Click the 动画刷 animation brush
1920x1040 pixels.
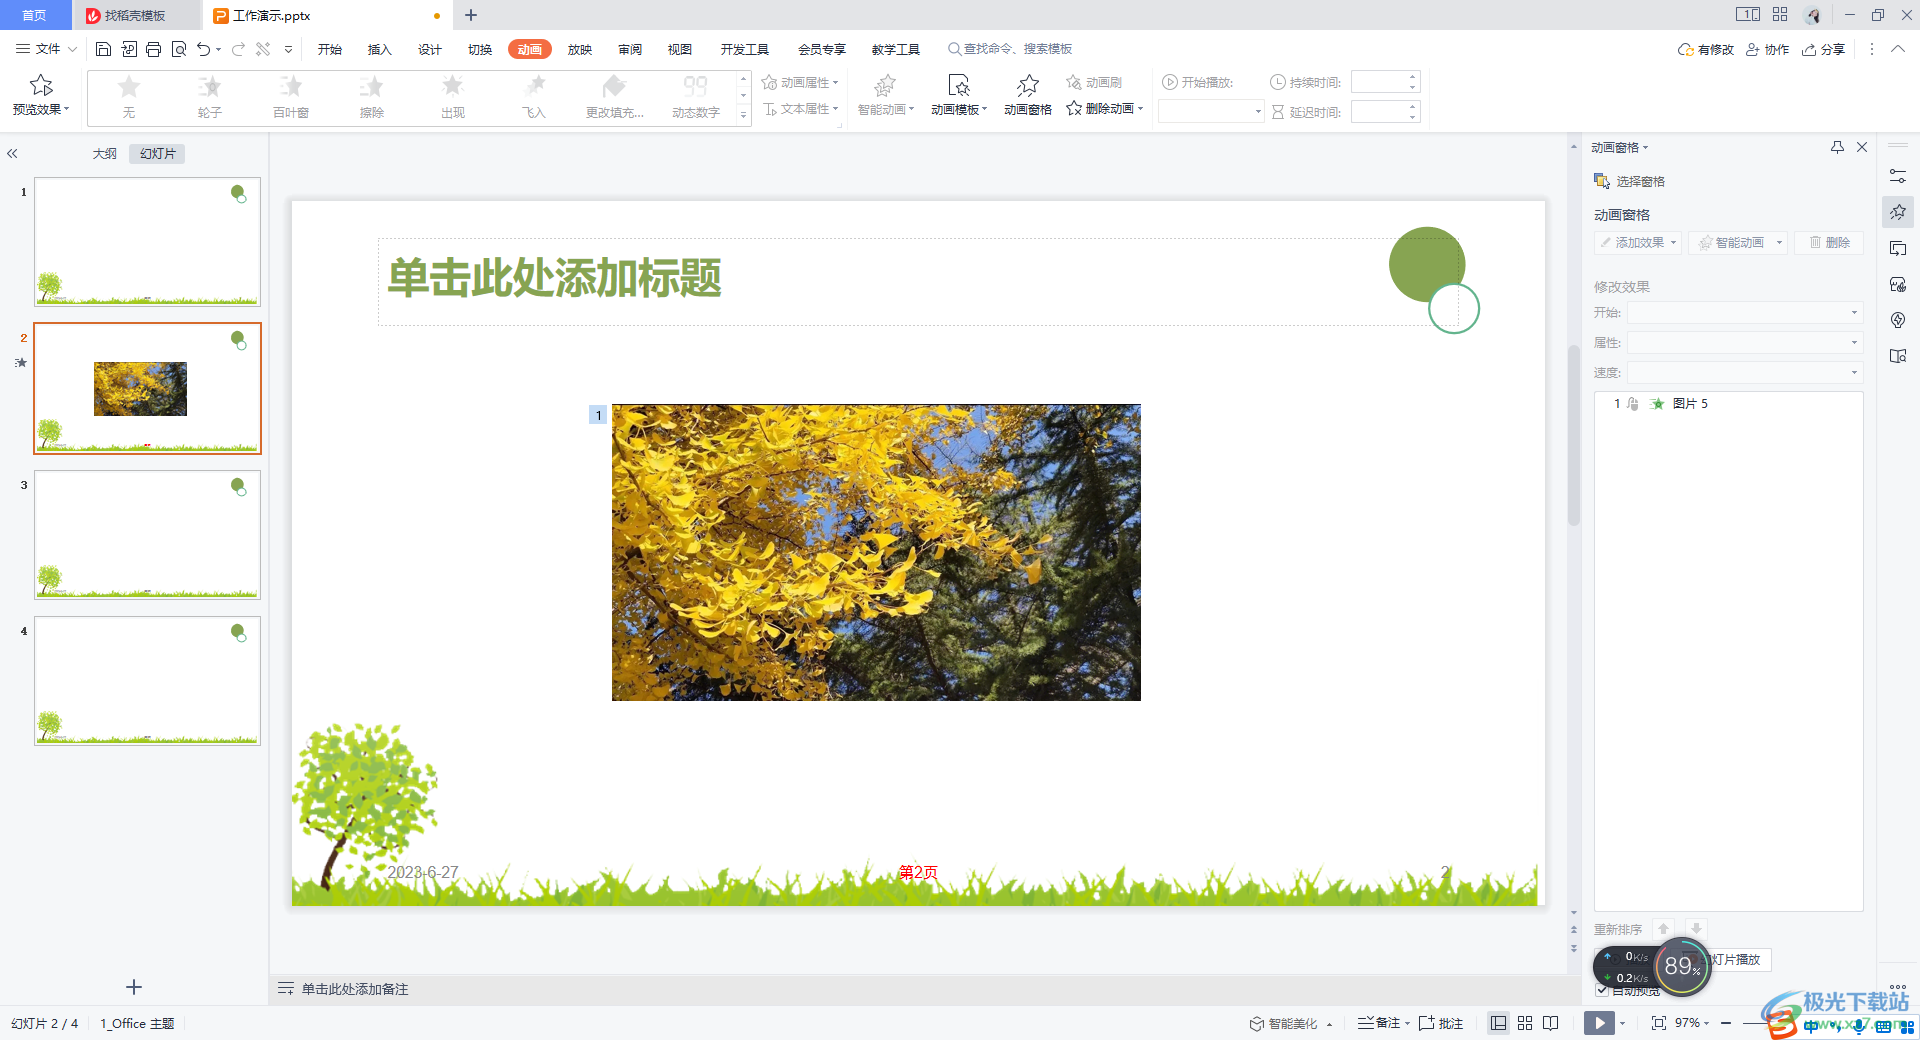pyautogui.click(x=1094, y=82)
